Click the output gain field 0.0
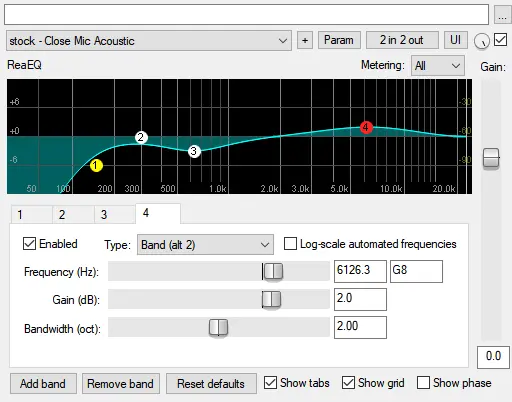Screen dimensions: 512x402 pos(493,357)
